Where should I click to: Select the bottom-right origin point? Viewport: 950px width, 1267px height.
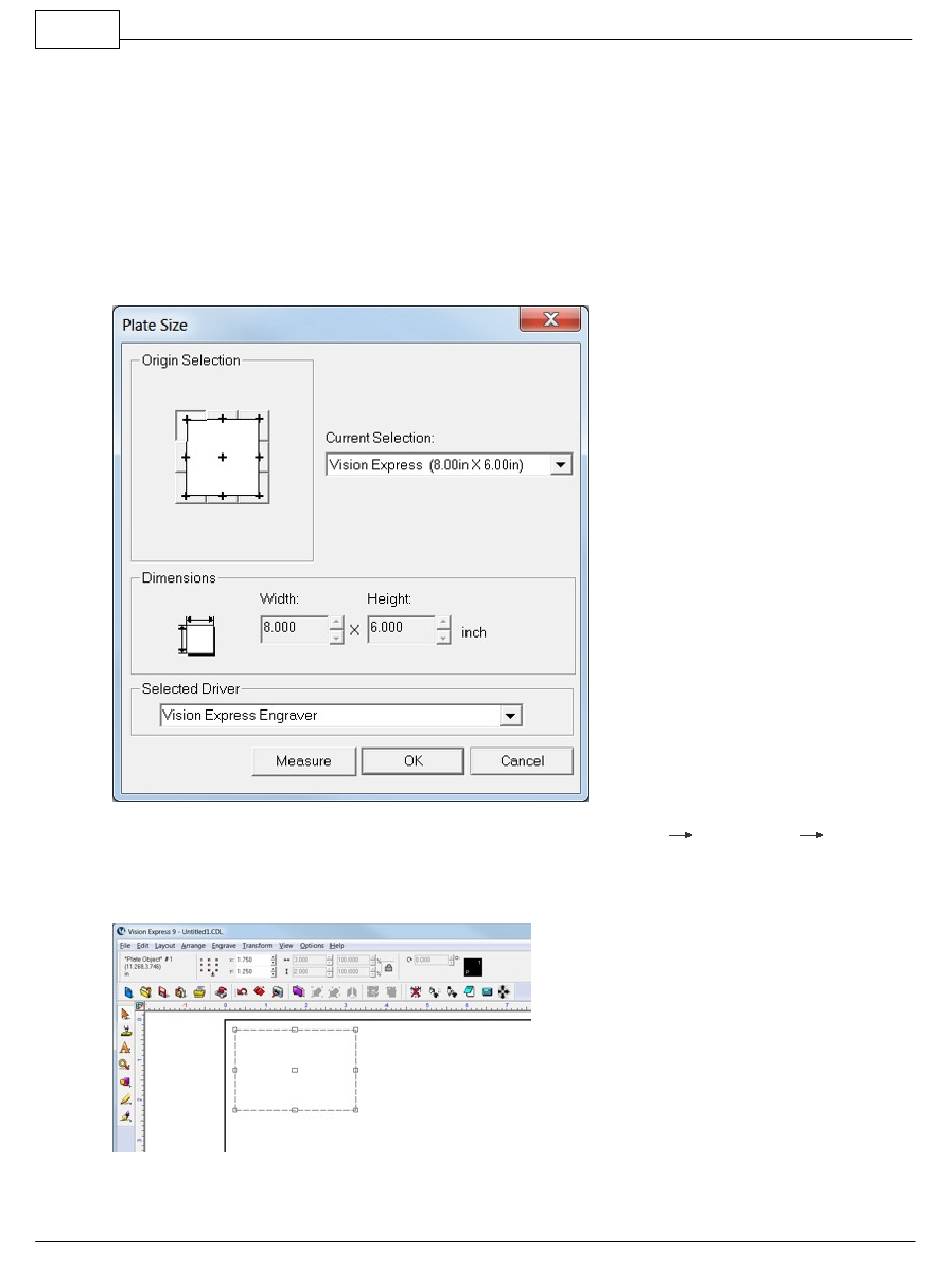coord(259,495)
